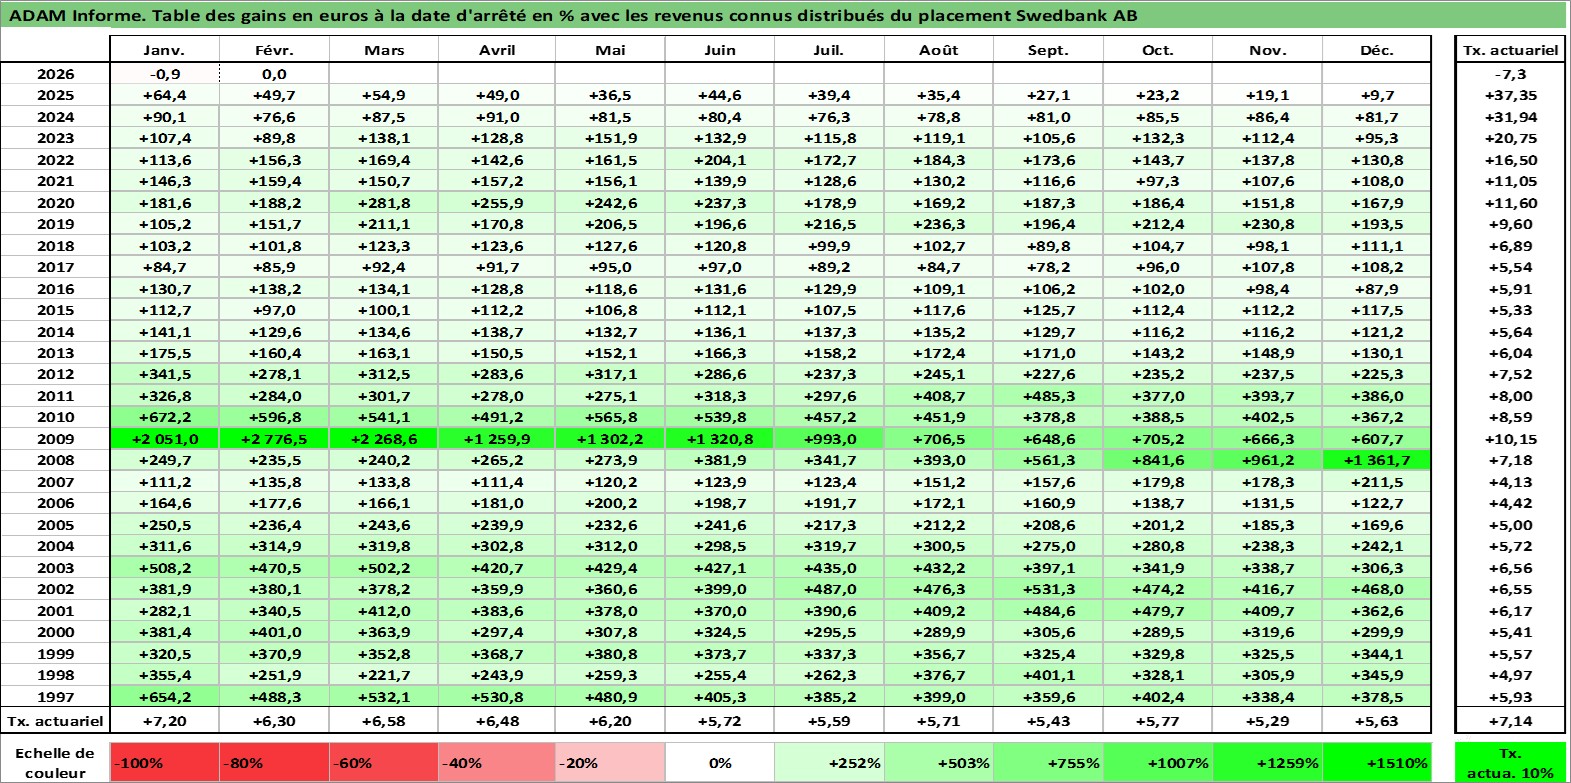1571x783 pixels.
Task: Click the 0,0 cell for February 2026
Action: click(274, 74)
